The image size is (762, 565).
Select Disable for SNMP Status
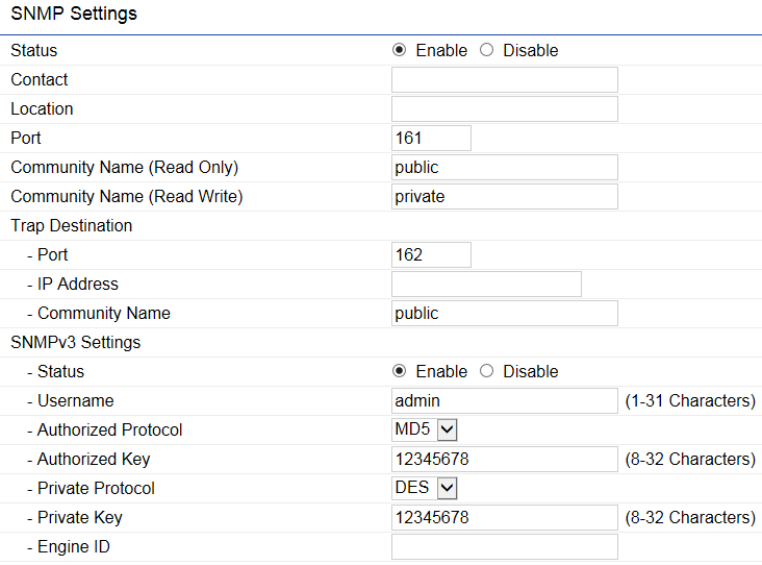tap(488, 51)
